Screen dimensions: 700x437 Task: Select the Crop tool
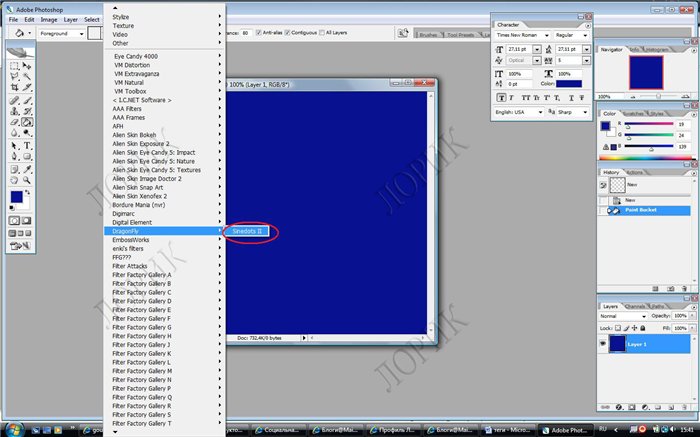pyautogui.click(x=14, y=87)
